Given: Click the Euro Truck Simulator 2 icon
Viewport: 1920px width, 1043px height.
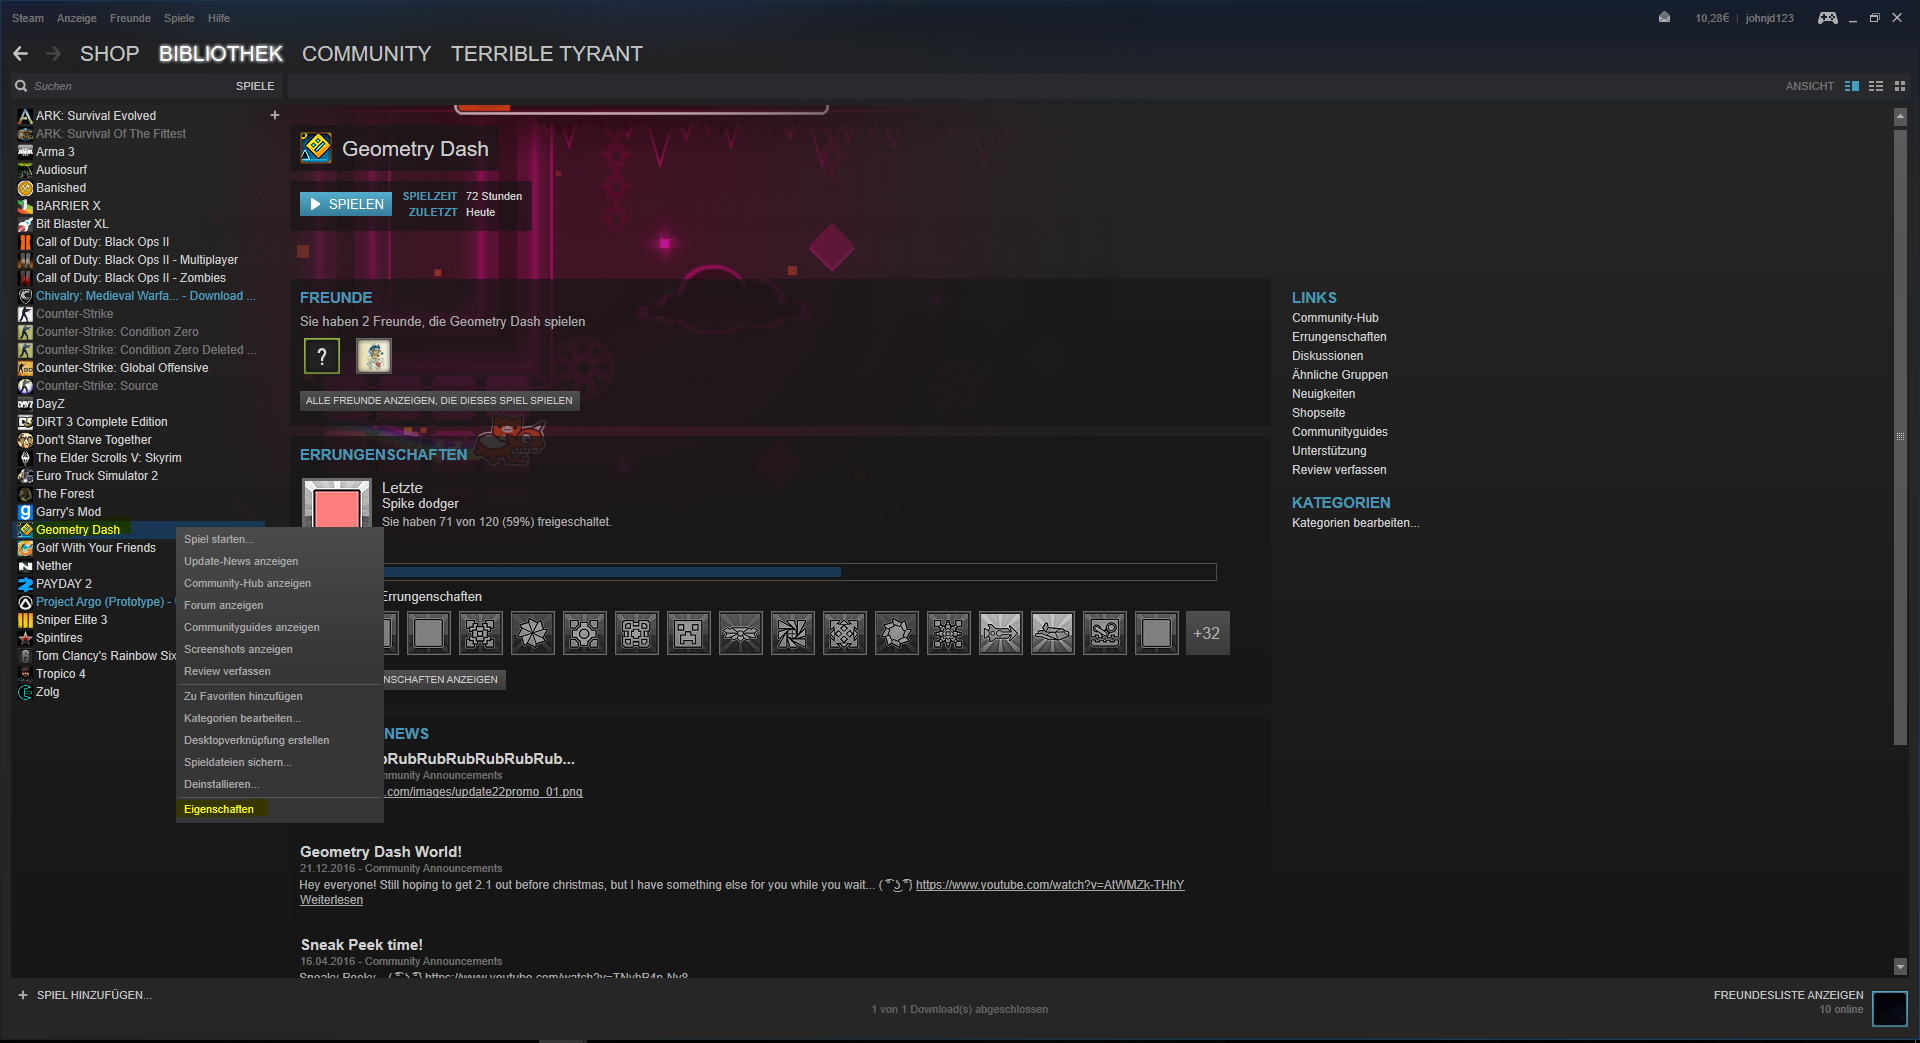Looking at the screenshot, I should pyautogui.click(x=26, y=476).
